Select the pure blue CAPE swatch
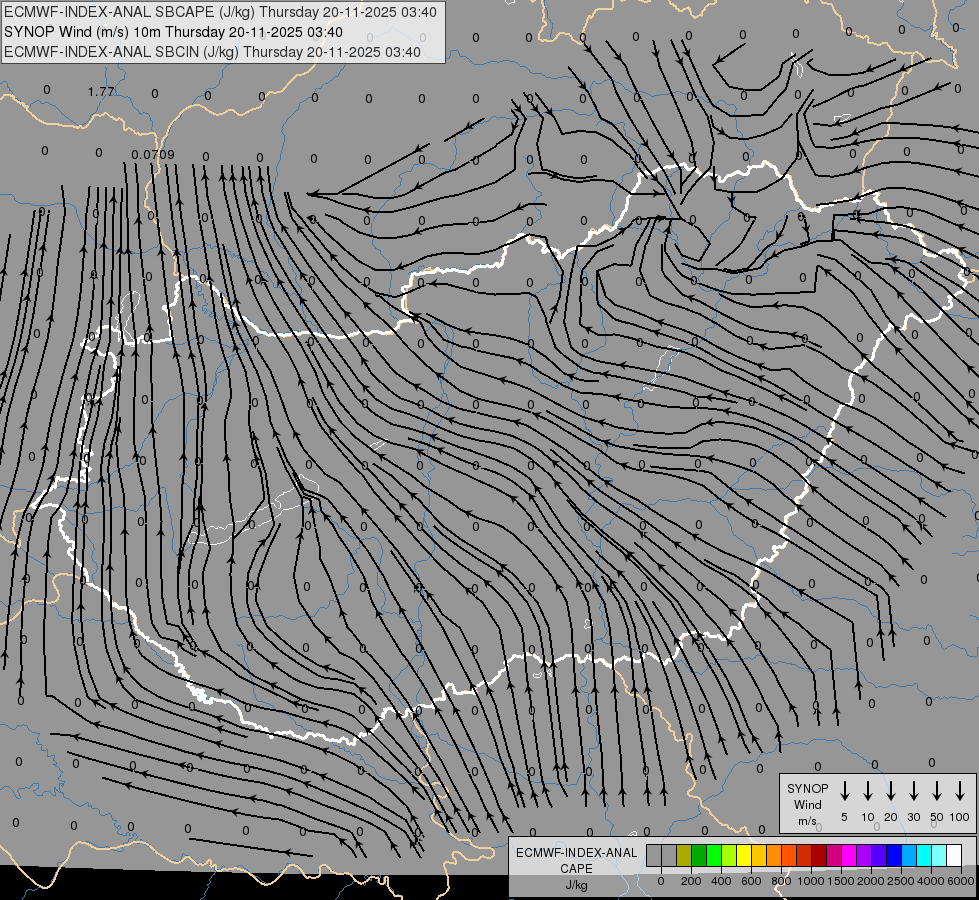The image size is (979, 900). 893,855
